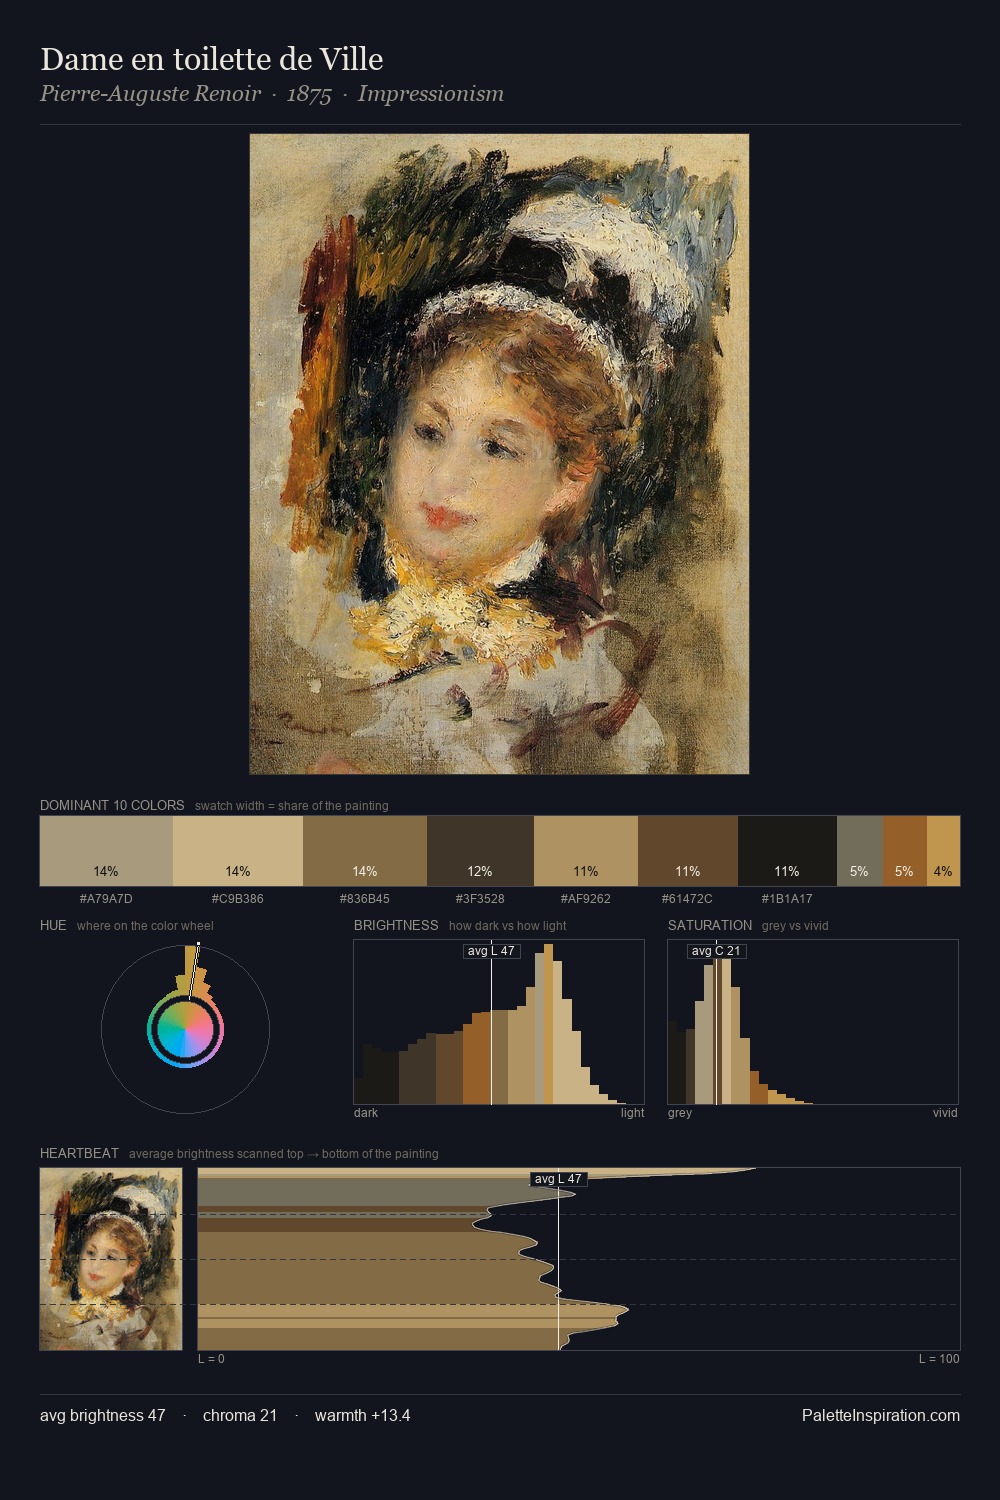Click the golden 4% swatch
Screen dimensions: 1000x1500
coord(943,851)
